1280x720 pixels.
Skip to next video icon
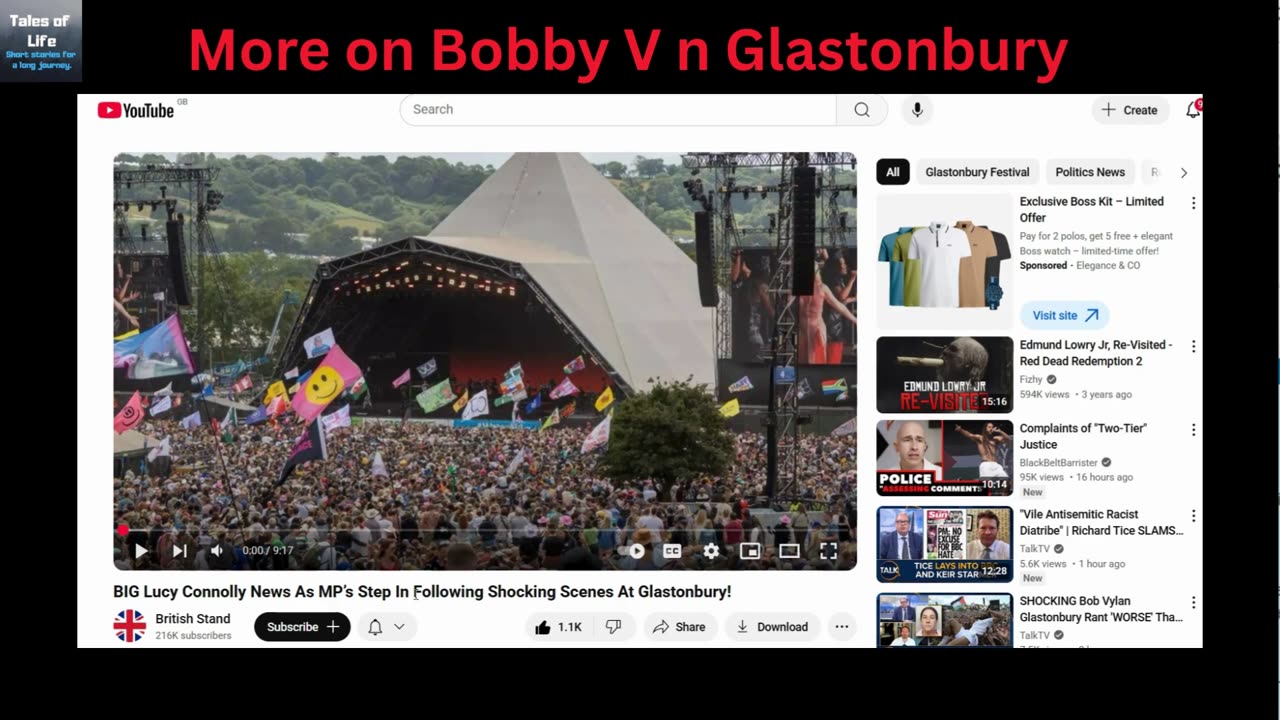pyautogui.click(x=179, y=551)
